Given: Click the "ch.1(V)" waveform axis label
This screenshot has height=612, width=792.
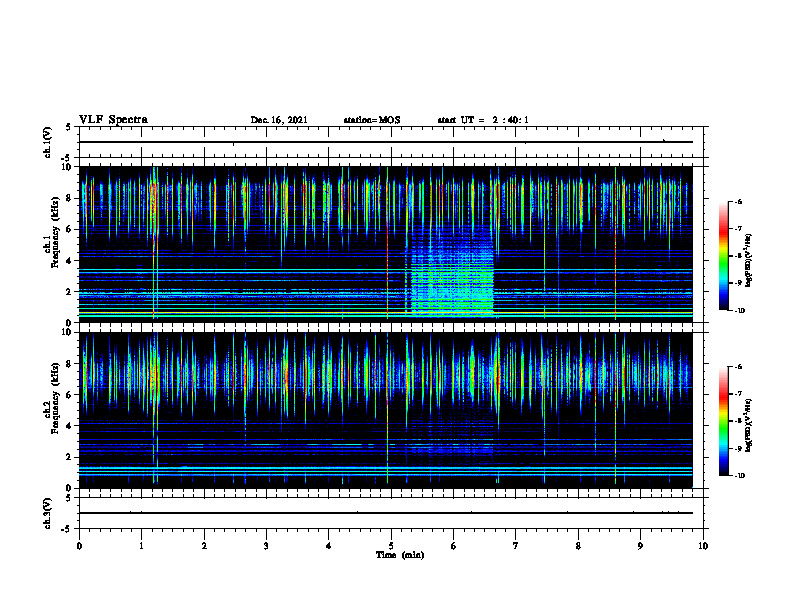Looking at the screenshot, I should tap(47, 142).
